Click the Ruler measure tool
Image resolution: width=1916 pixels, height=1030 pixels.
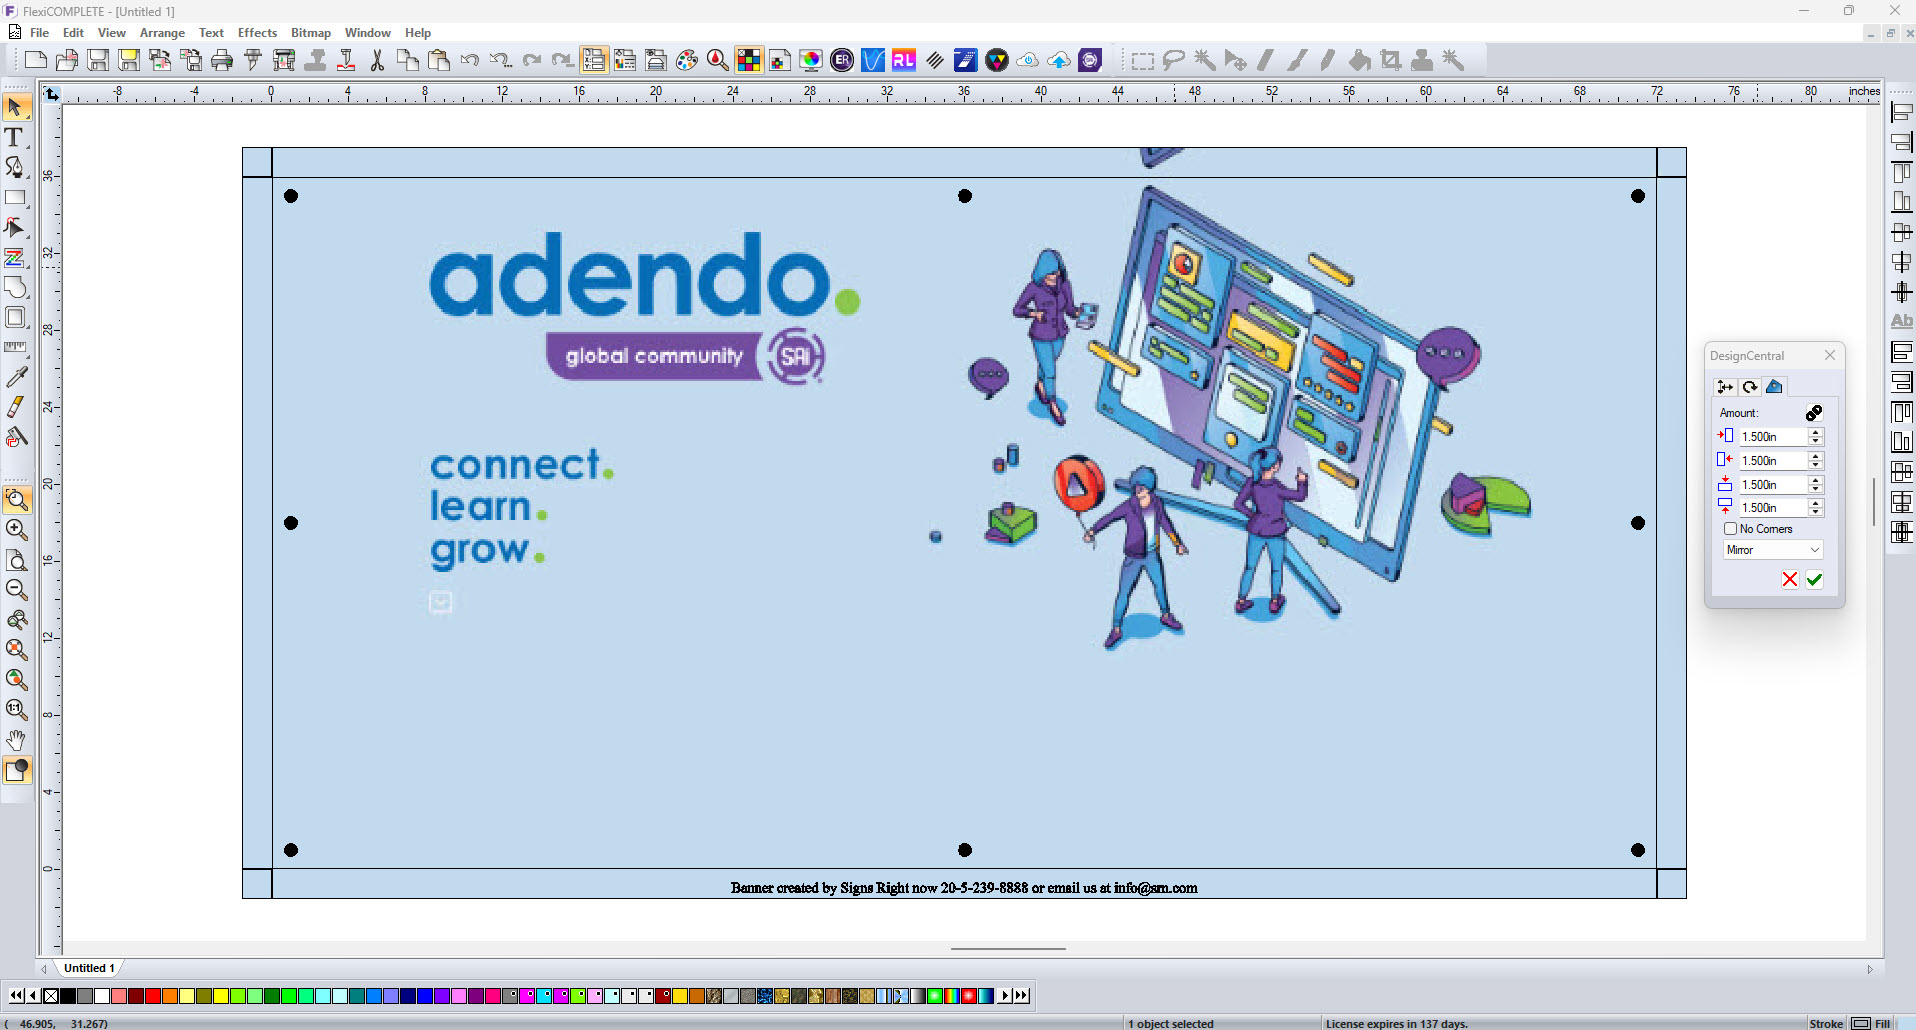pyautogui.click(x=15, y=347)
